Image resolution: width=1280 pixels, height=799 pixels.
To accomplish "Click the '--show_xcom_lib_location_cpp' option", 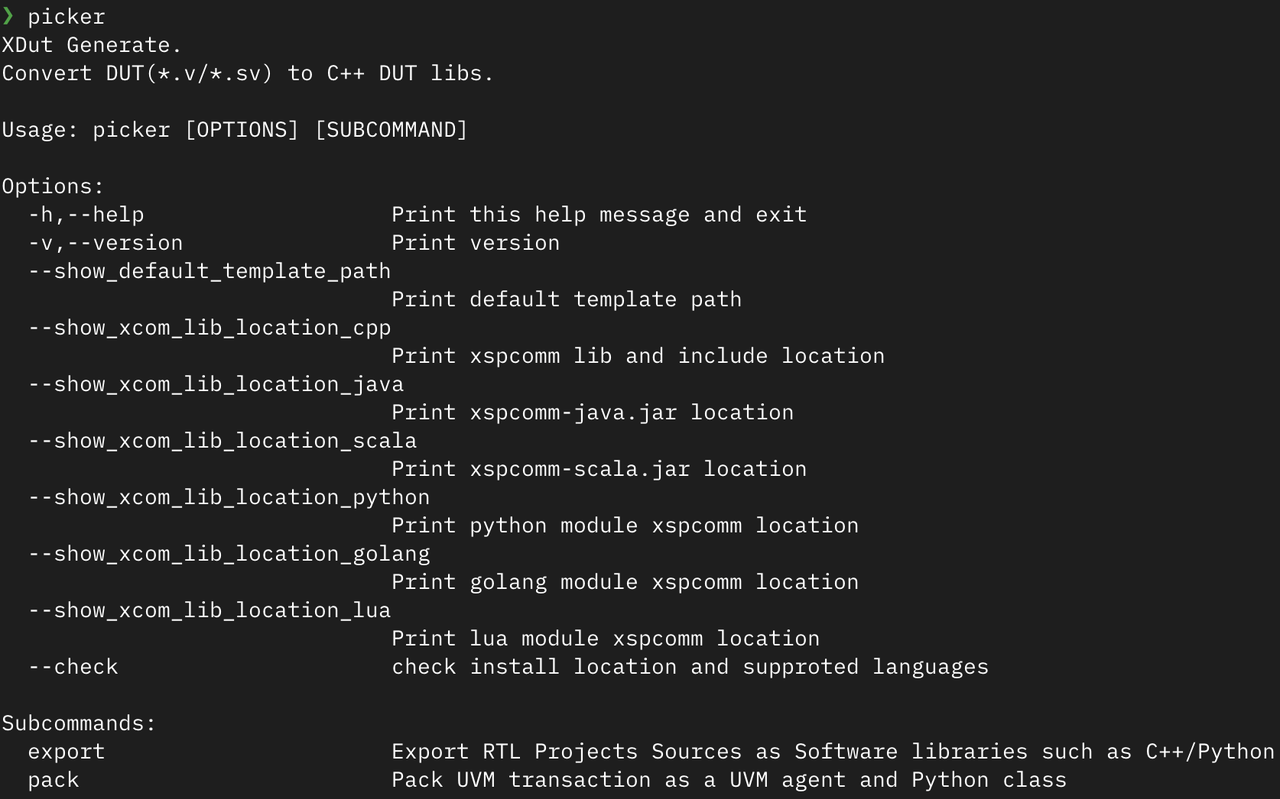I will 209,328.
